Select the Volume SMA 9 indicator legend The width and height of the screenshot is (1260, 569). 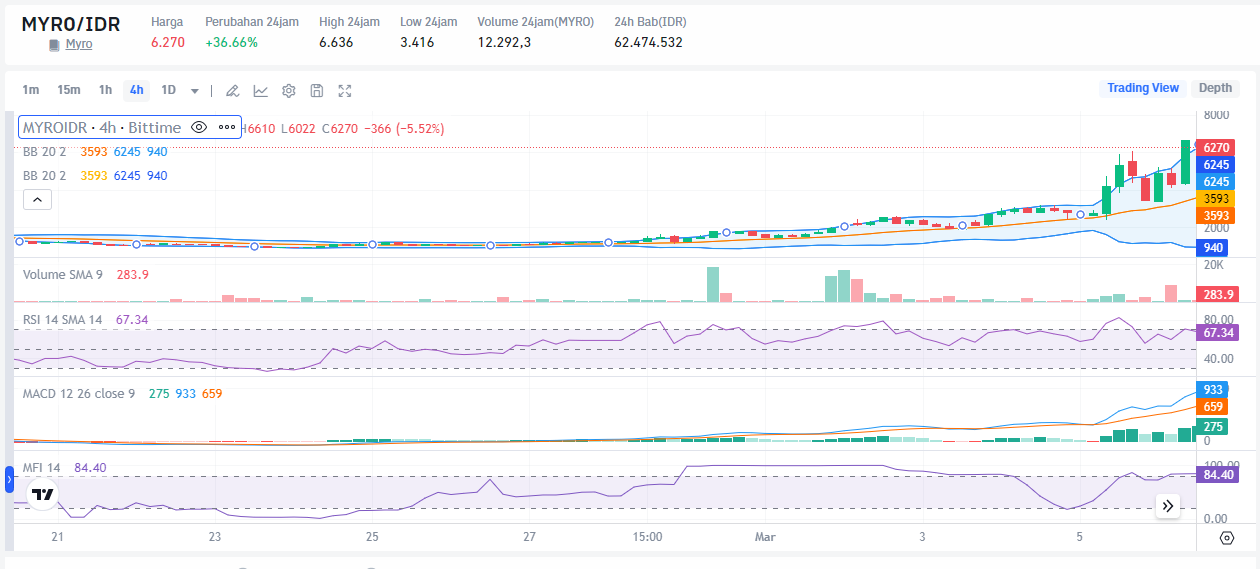coord(63,274)
